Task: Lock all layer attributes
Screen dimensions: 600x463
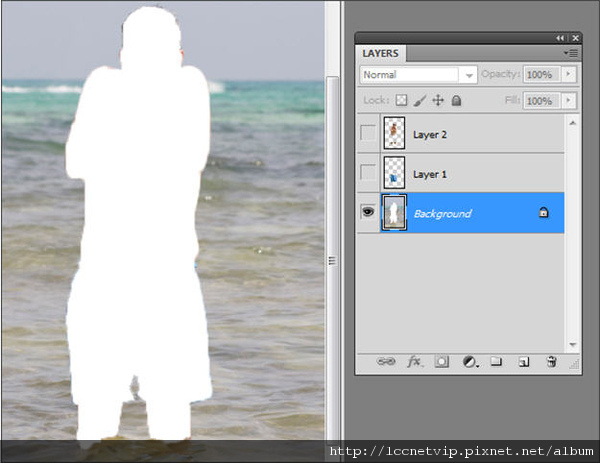Action: click(456, 100)
